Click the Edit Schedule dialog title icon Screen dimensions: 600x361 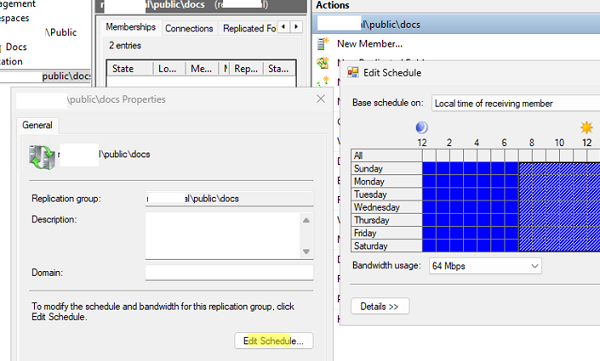pos(353,72)
